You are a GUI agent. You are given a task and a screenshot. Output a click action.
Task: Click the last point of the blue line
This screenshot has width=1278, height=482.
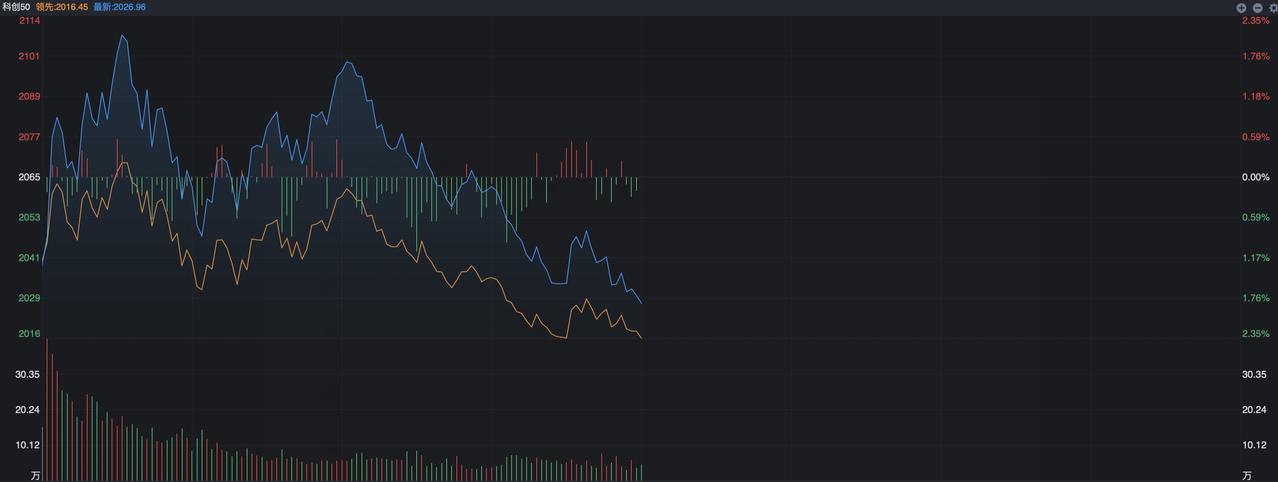(641, 303)
